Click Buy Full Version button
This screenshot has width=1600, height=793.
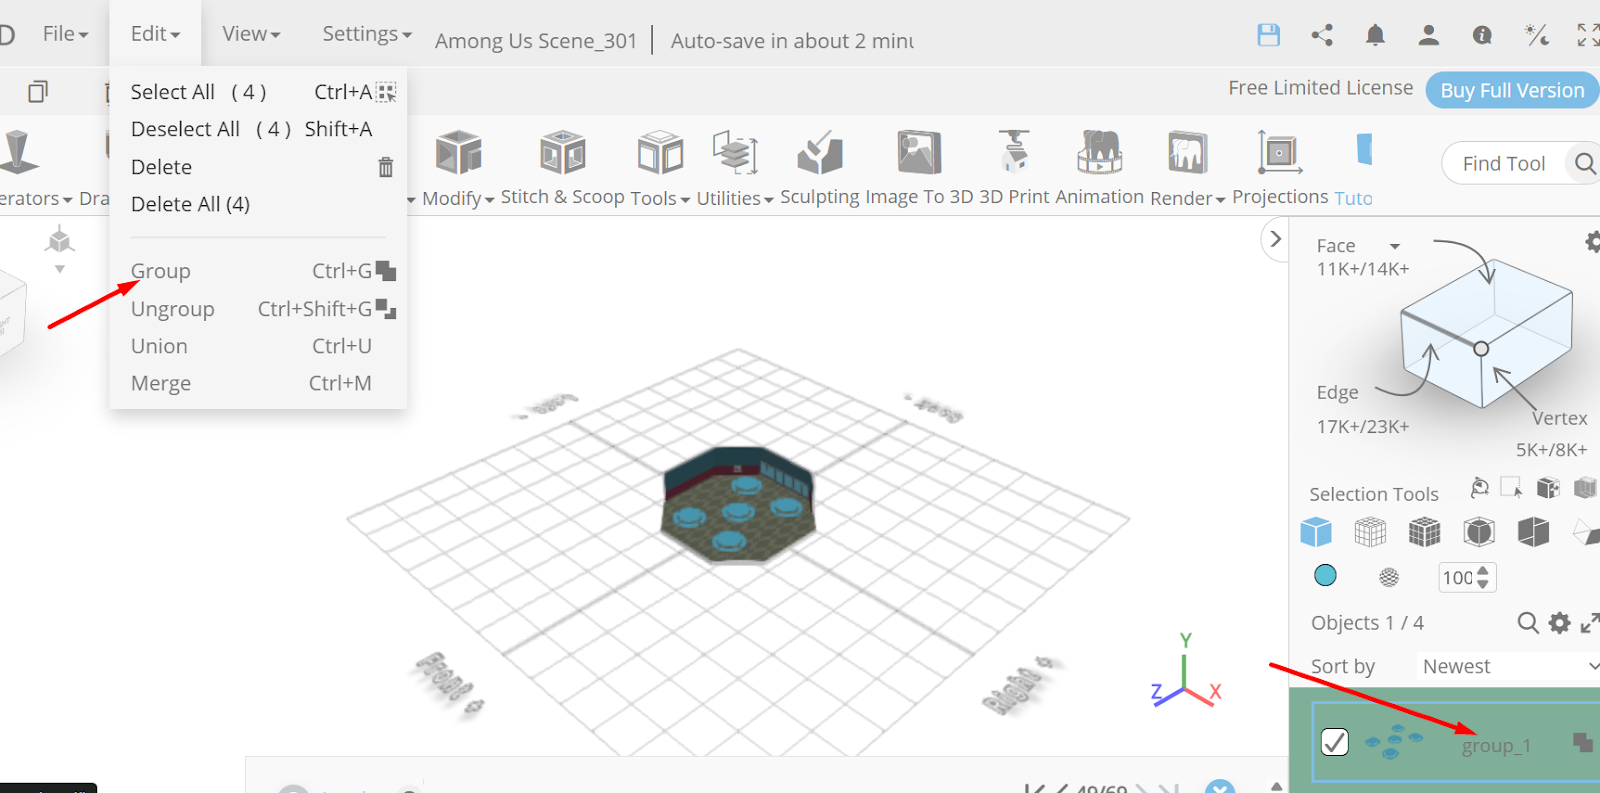(x=1512, y=90)
